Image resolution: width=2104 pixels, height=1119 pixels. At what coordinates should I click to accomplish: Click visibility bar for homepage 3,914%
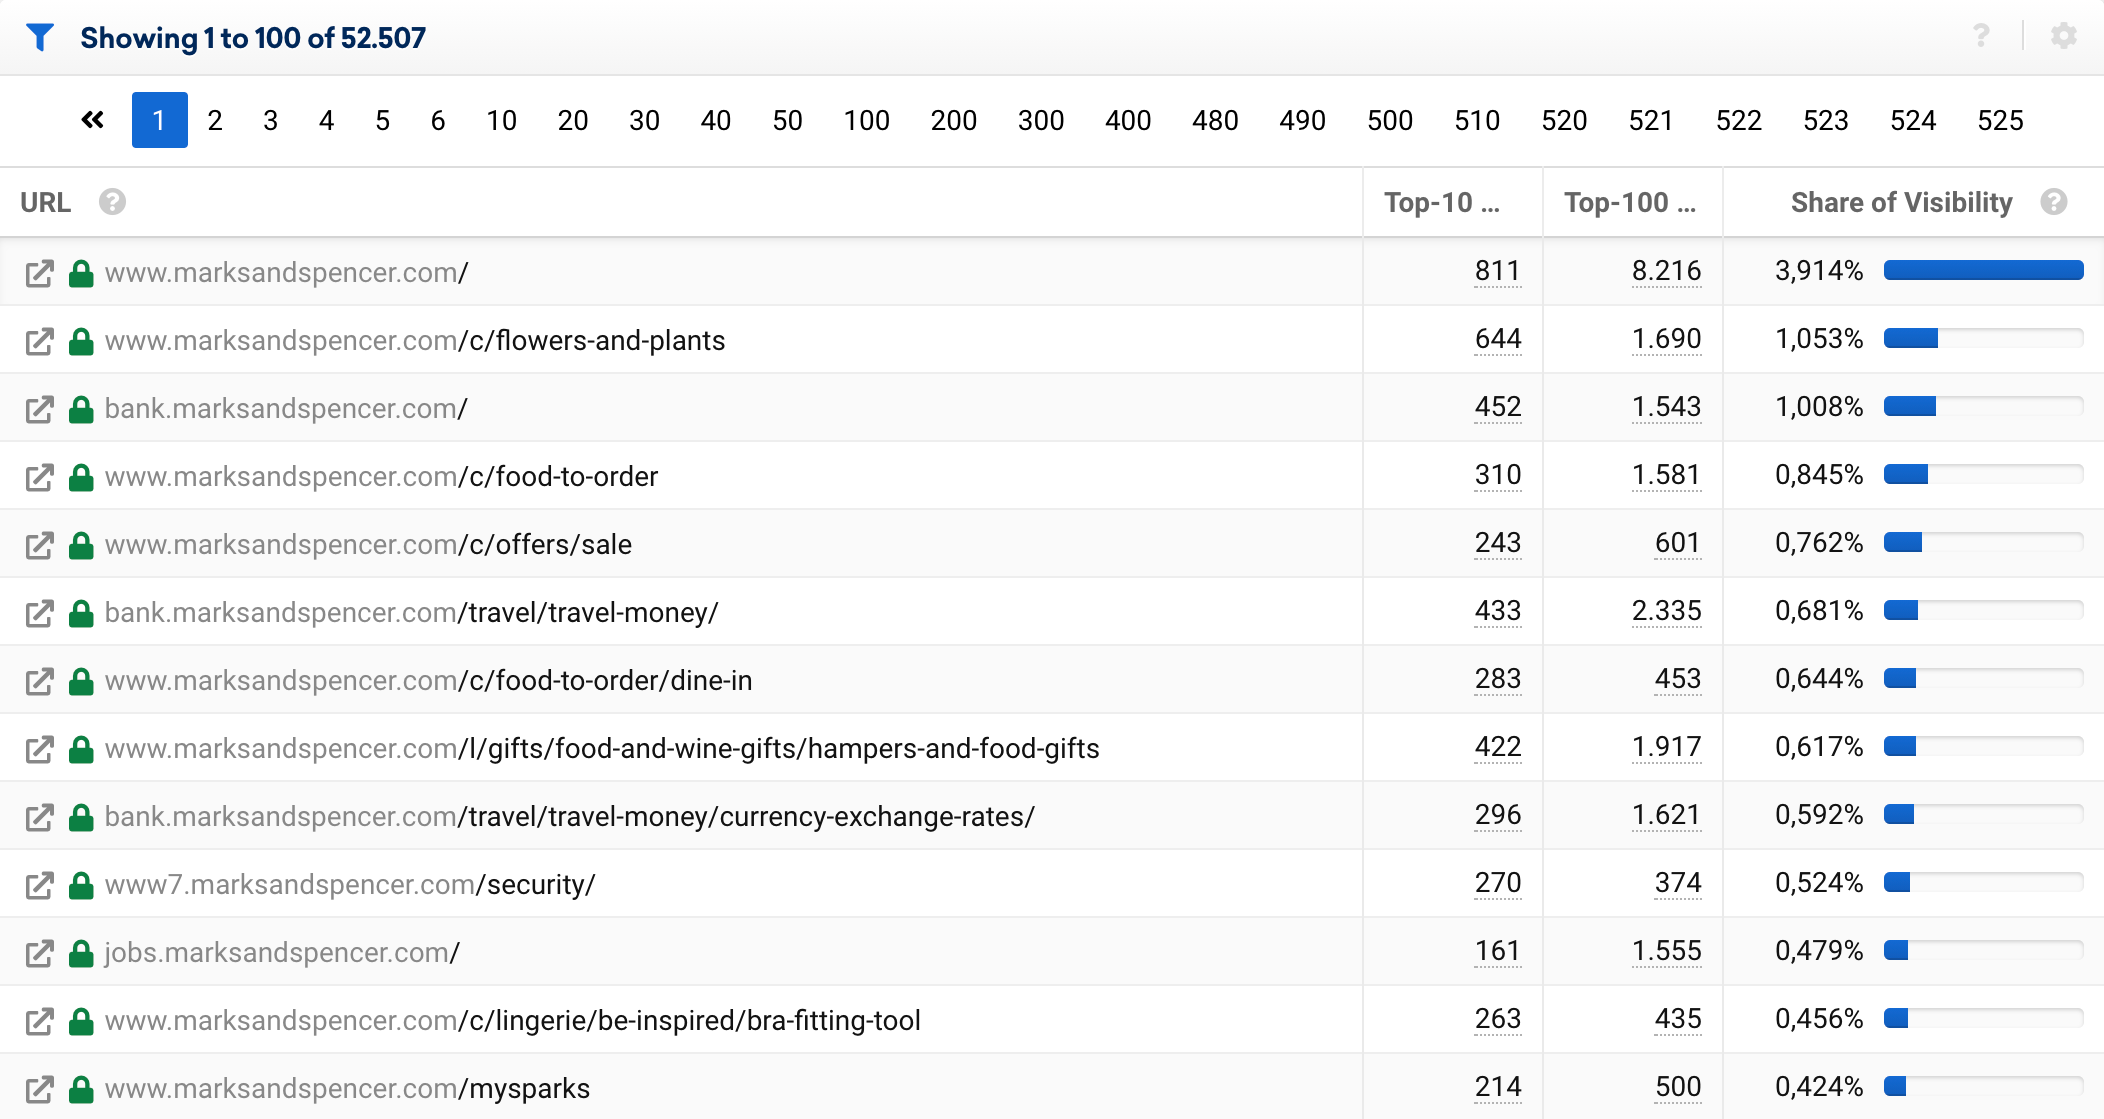point(1983,270)
